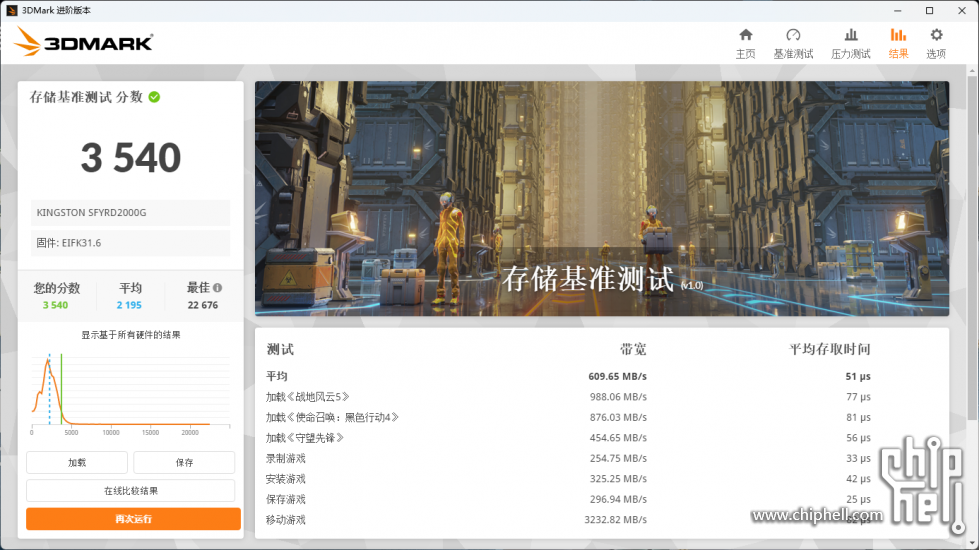
Task: Open 选项 settings gear icon
Action: pos(936,35)
